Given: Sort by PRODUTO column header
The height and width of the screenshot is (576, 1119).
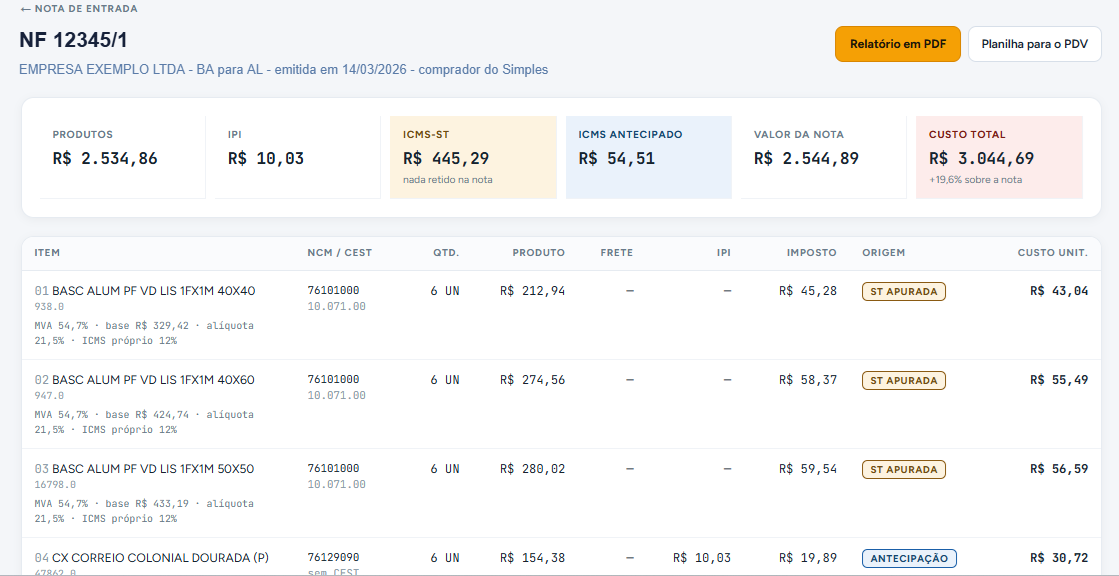Looking at the screenshot, I should (x=539, y=253).
